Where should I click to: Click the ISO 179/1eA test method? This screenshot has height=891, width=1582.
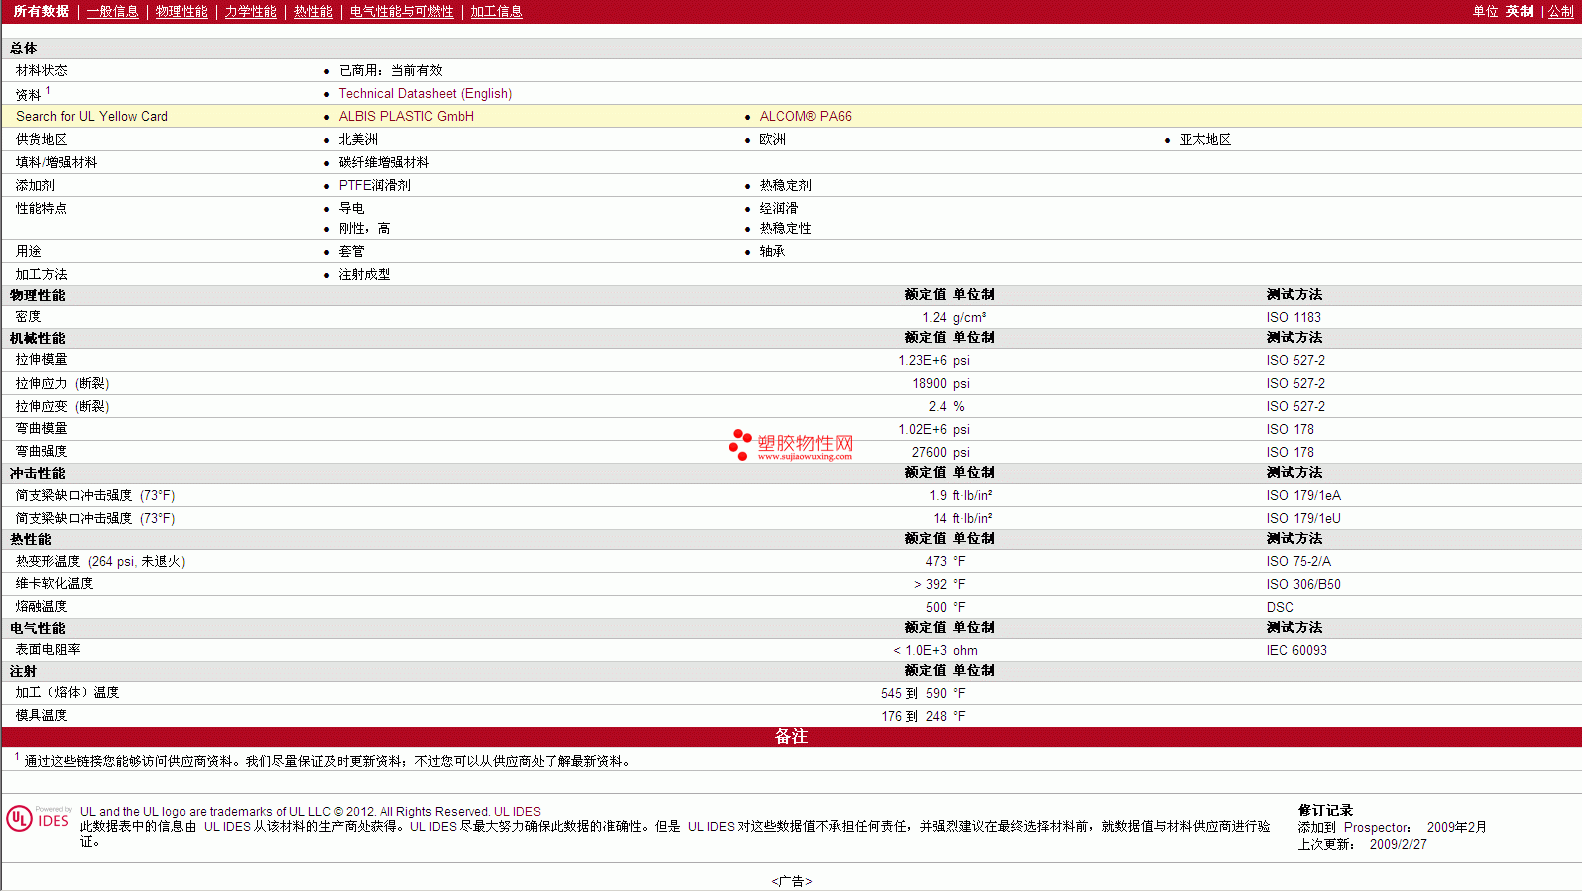pyautogui.click(x=1303, y=495)
